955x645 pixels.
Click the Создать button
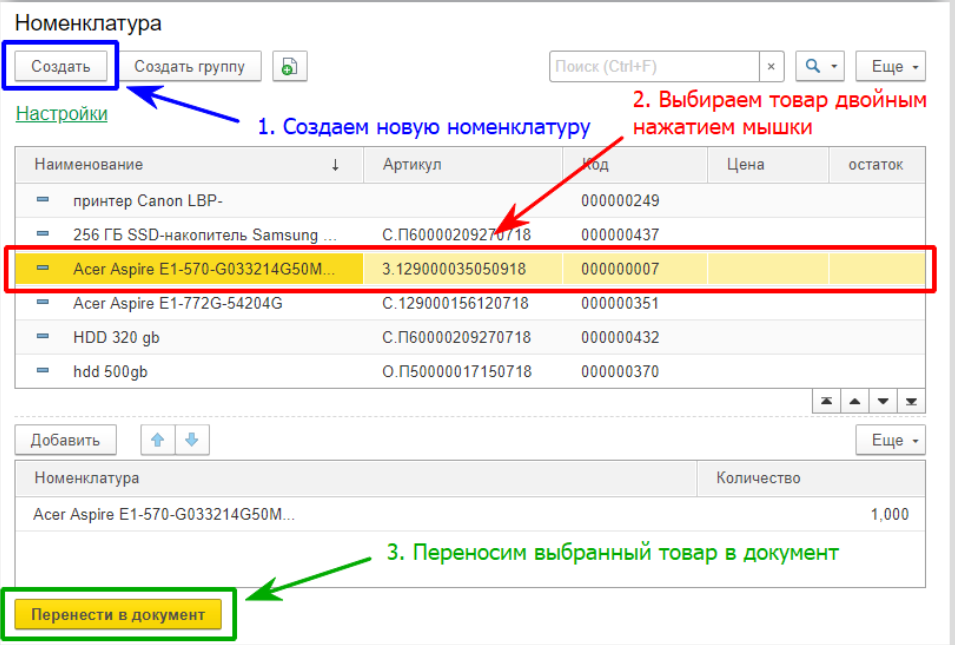(60, 66)
